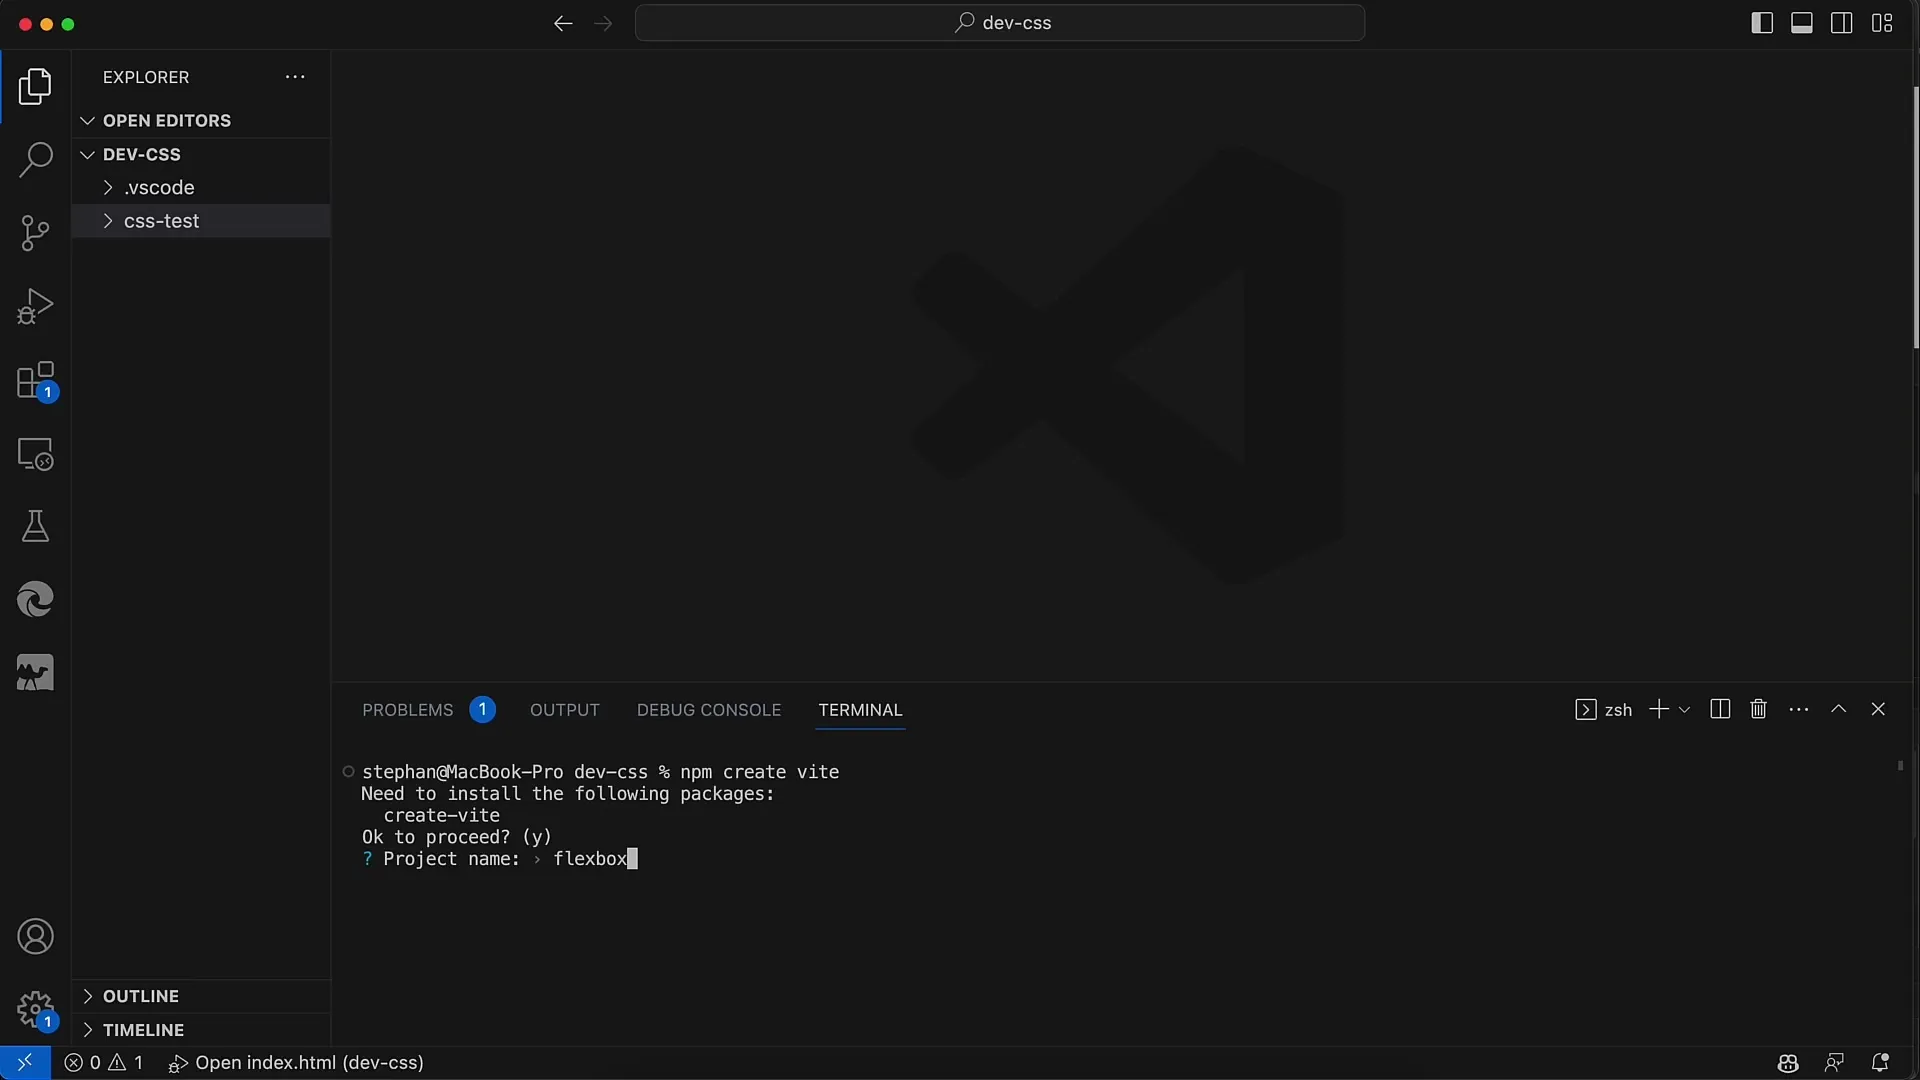Image resolution: width=1920 pixels, height=1080 pixels.
Task: Open the Extensions view
Action: click(x=35, y=381)
